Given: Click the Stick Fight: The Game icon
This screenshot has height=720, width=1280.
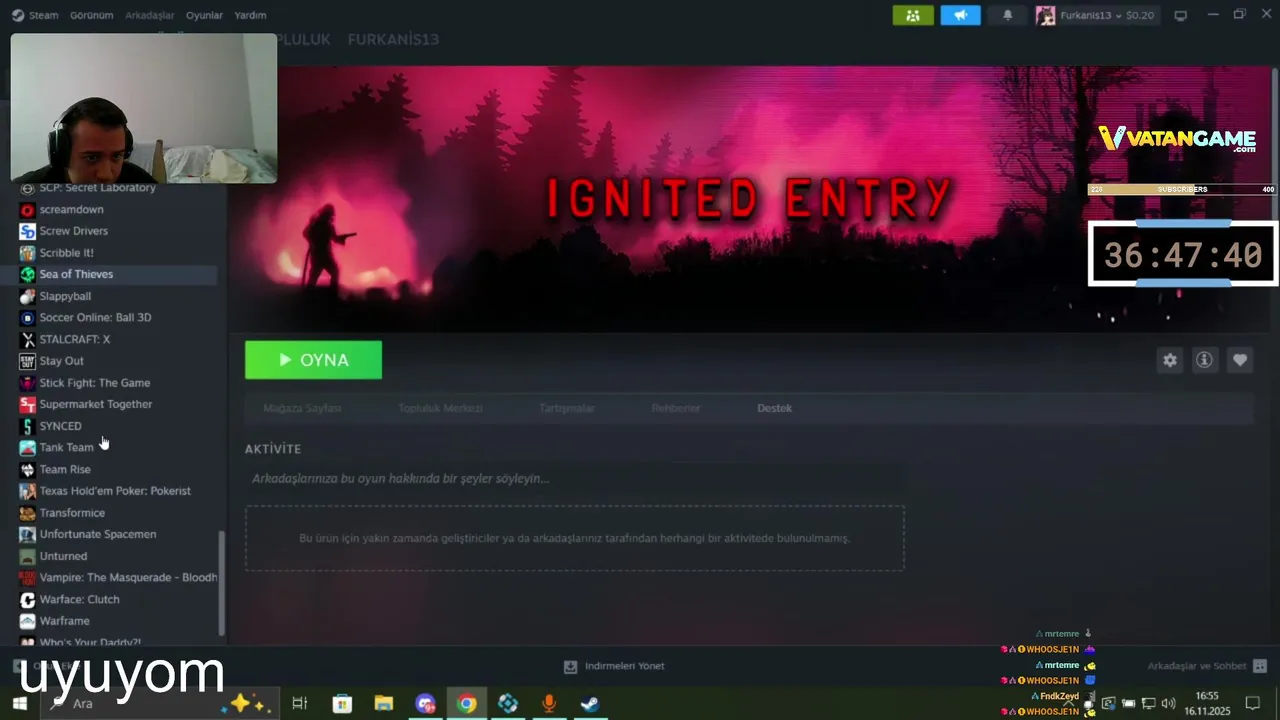Looking at the screenshot, I should (x=28, y=383).
